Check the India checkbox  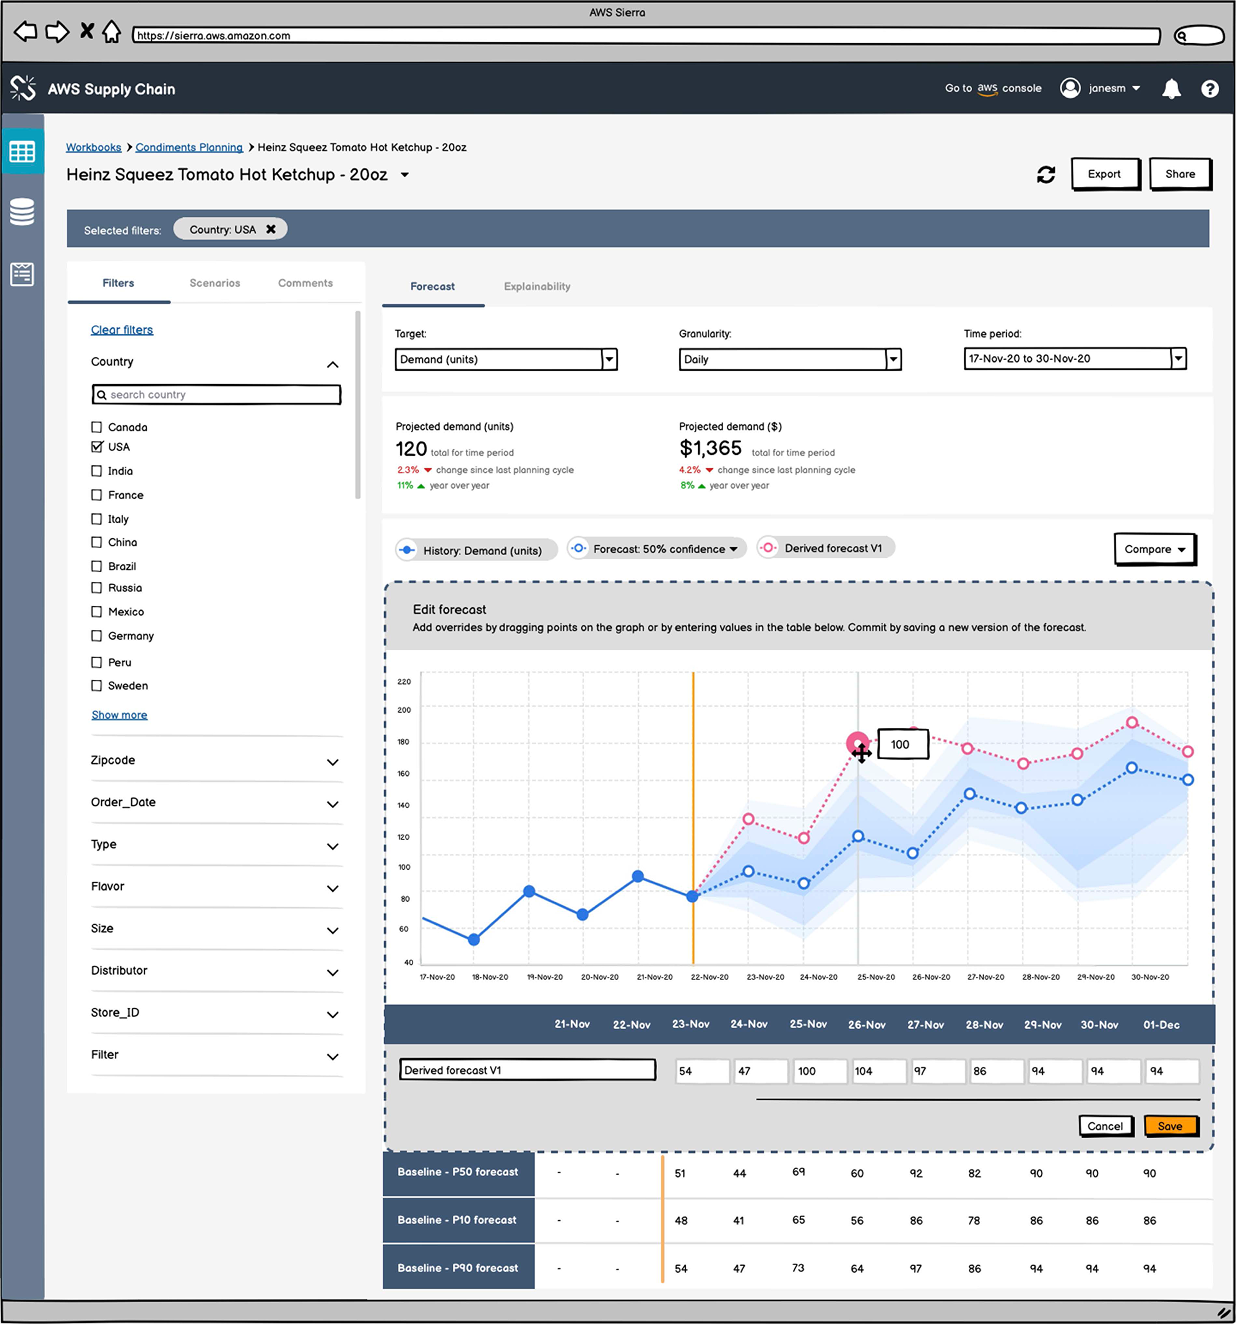(x=97, y=471)
